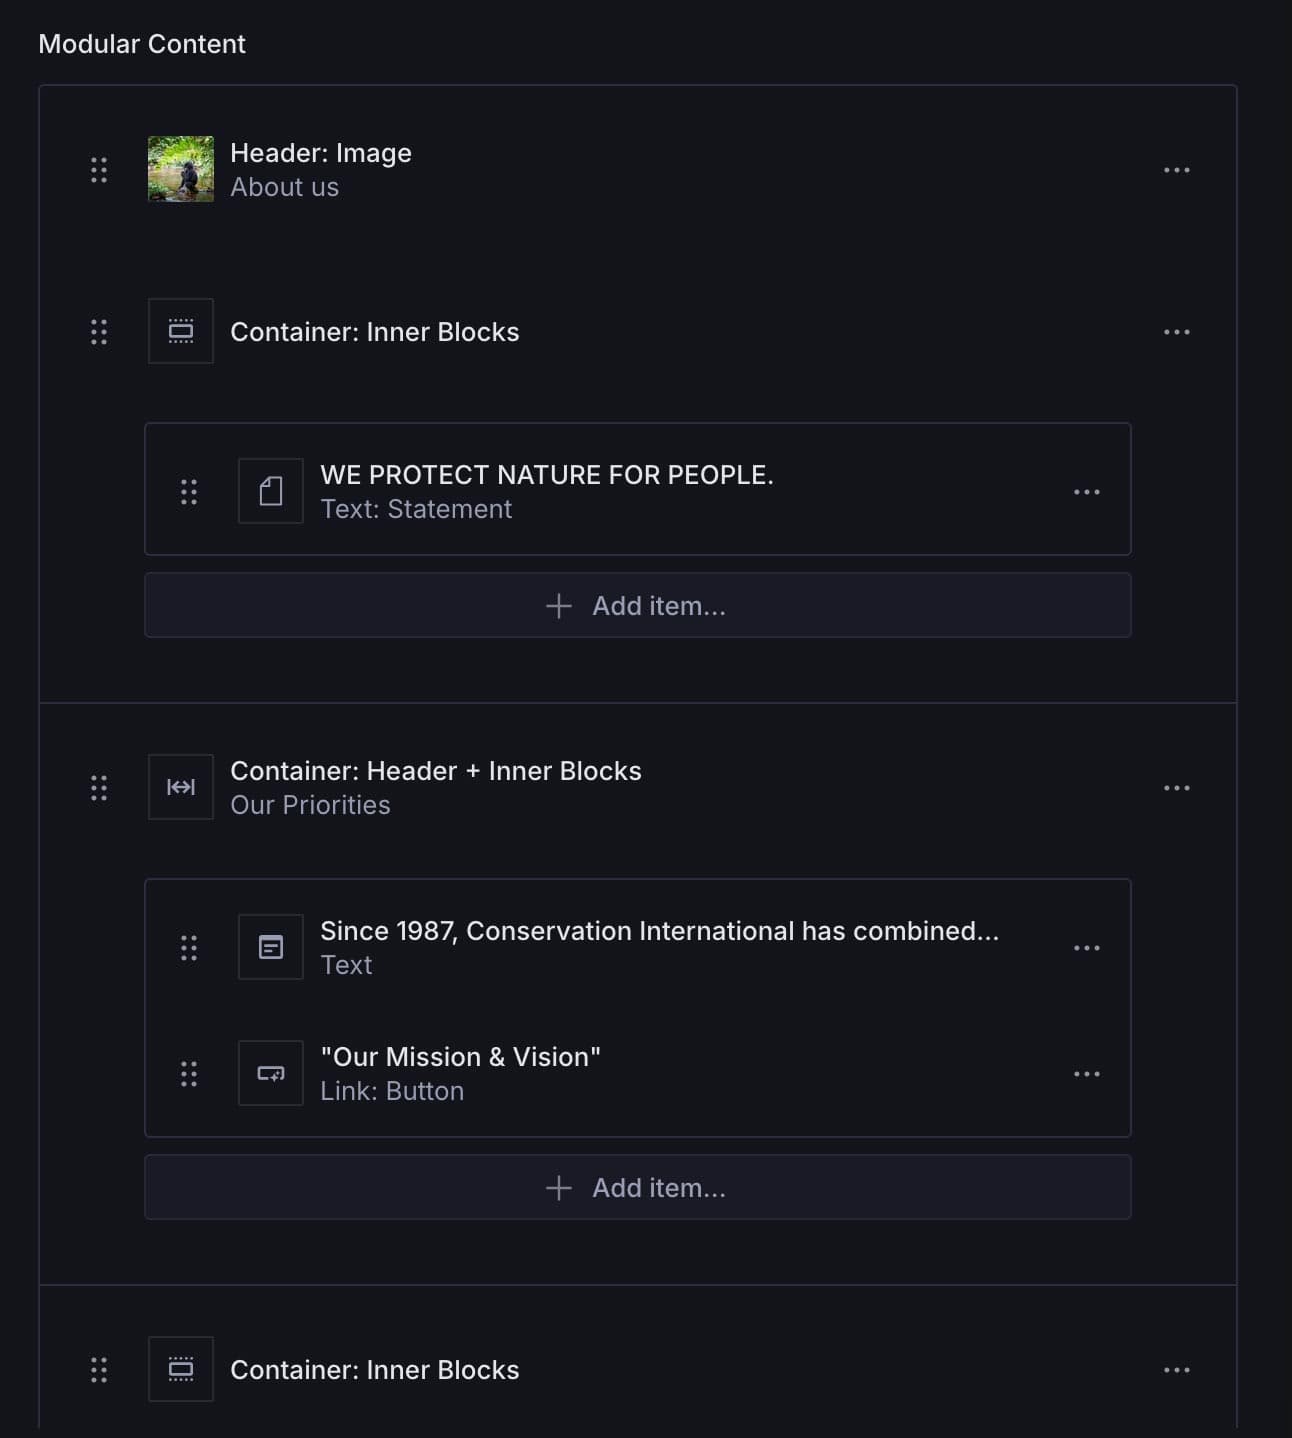
Task: Click the drag handle next to Text: Statement
Action: (x=188, y=490)
